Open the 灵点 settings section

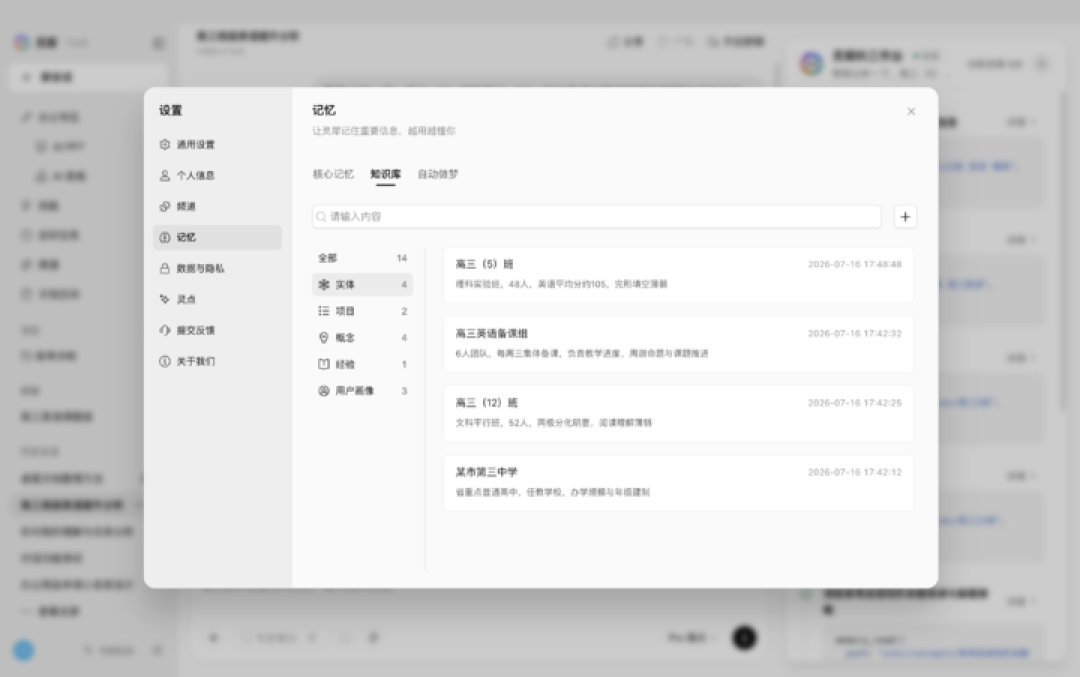click(217, 300)
